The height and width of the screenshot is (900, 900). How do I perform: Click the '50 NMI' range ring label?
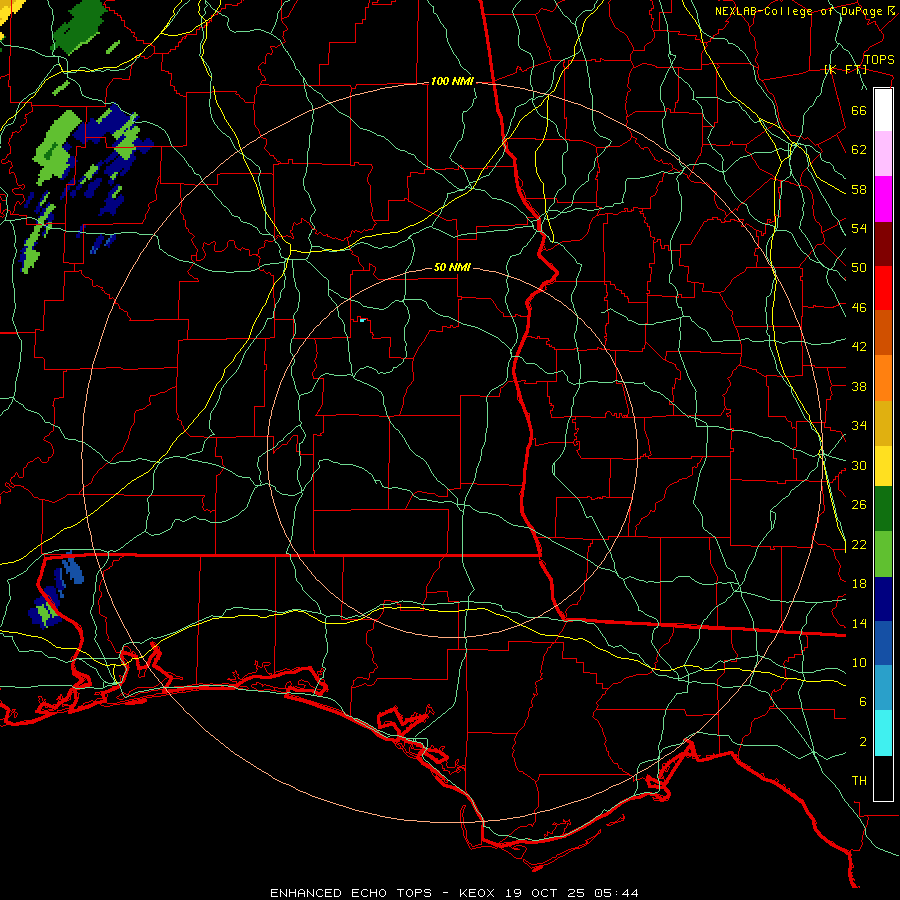[x=452, y=267]
